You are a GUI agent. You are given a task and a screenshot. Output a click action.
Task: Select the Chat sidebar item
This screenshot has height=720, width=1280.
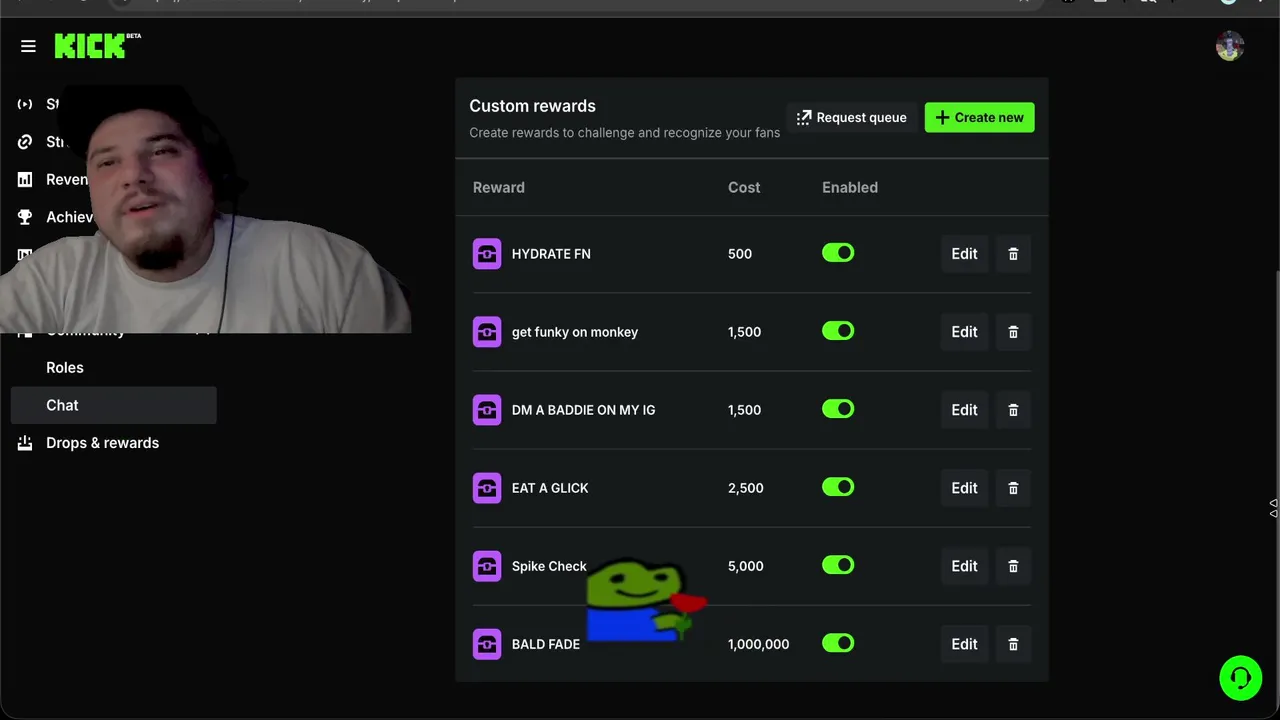click(x=113, y=405)
